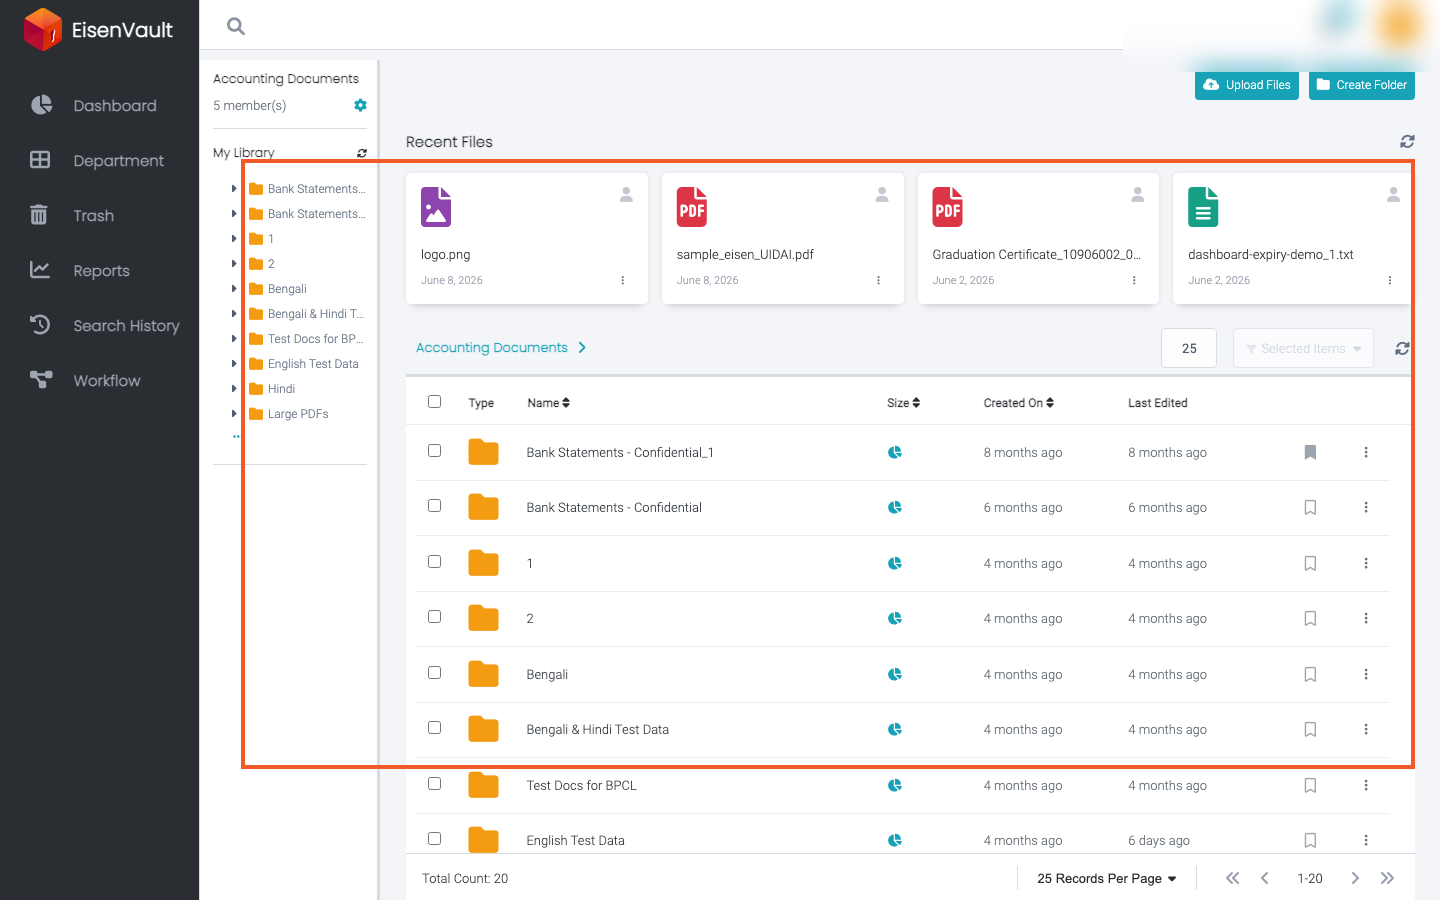Image resolution: width=1440 pixels, height=900 pixels.
Task: Go to Reports in the sidebar
Action: click(101, 271)
